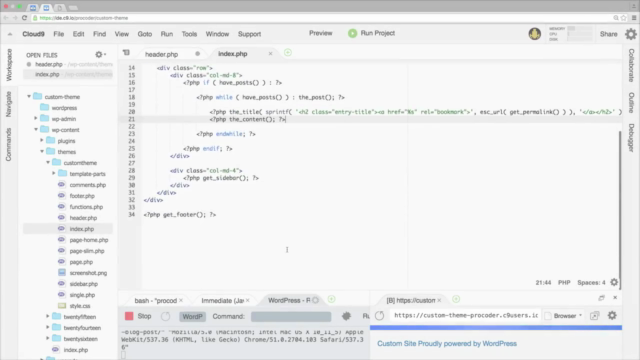The height and width of the screenshot is (360, 640).
Task: Open the Goto menu
Action: 144,34
